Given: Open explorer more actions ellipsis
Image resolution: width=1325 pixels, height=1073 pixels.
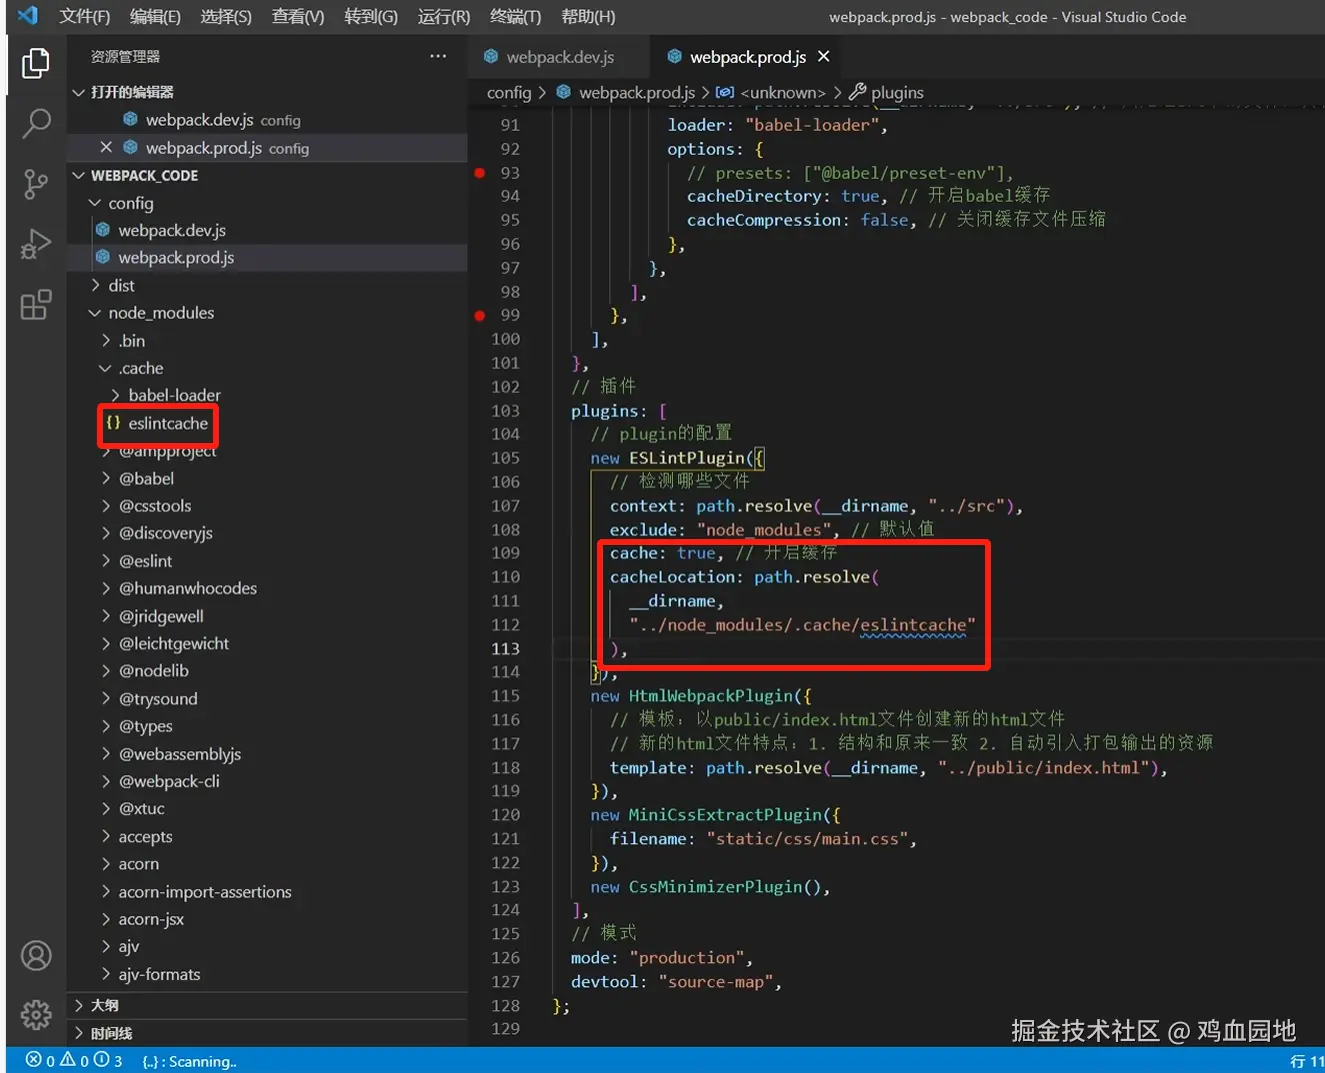Looking at the screenshot, I should tap(438, 56).
